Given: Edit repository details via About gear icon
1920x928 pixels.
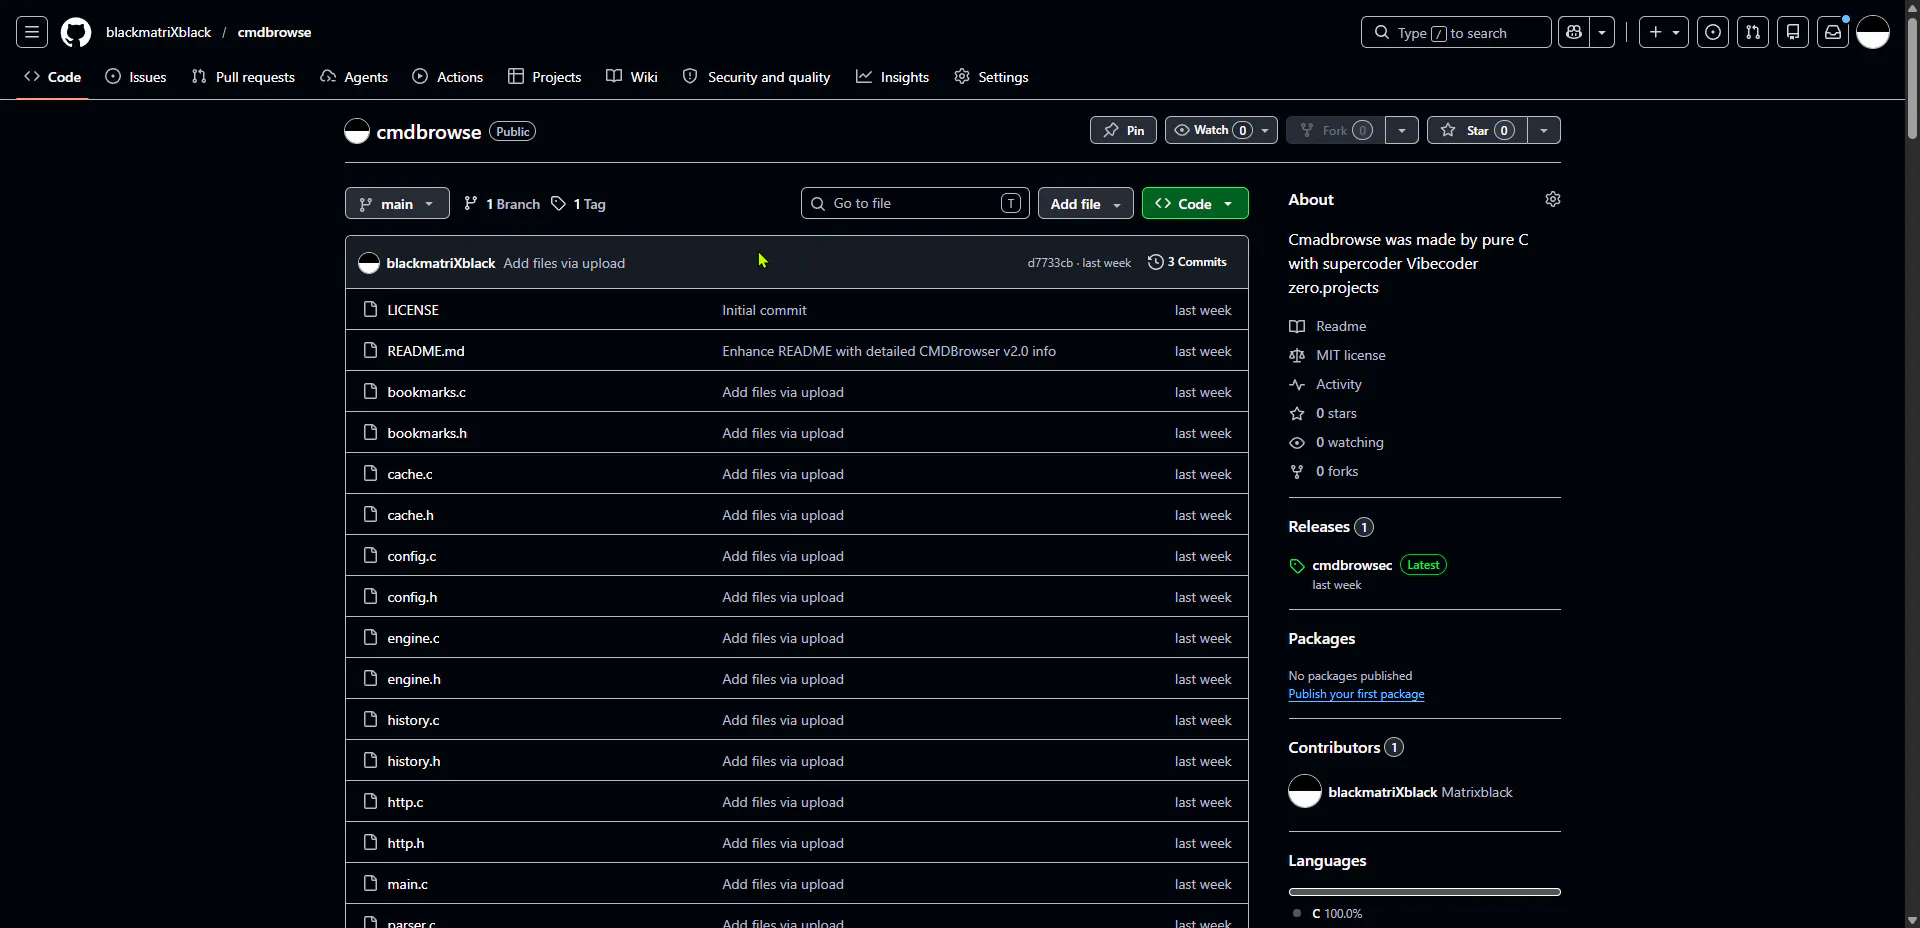Looking at the screenshot, I should pyautogui.click(x=1553, y=199).
